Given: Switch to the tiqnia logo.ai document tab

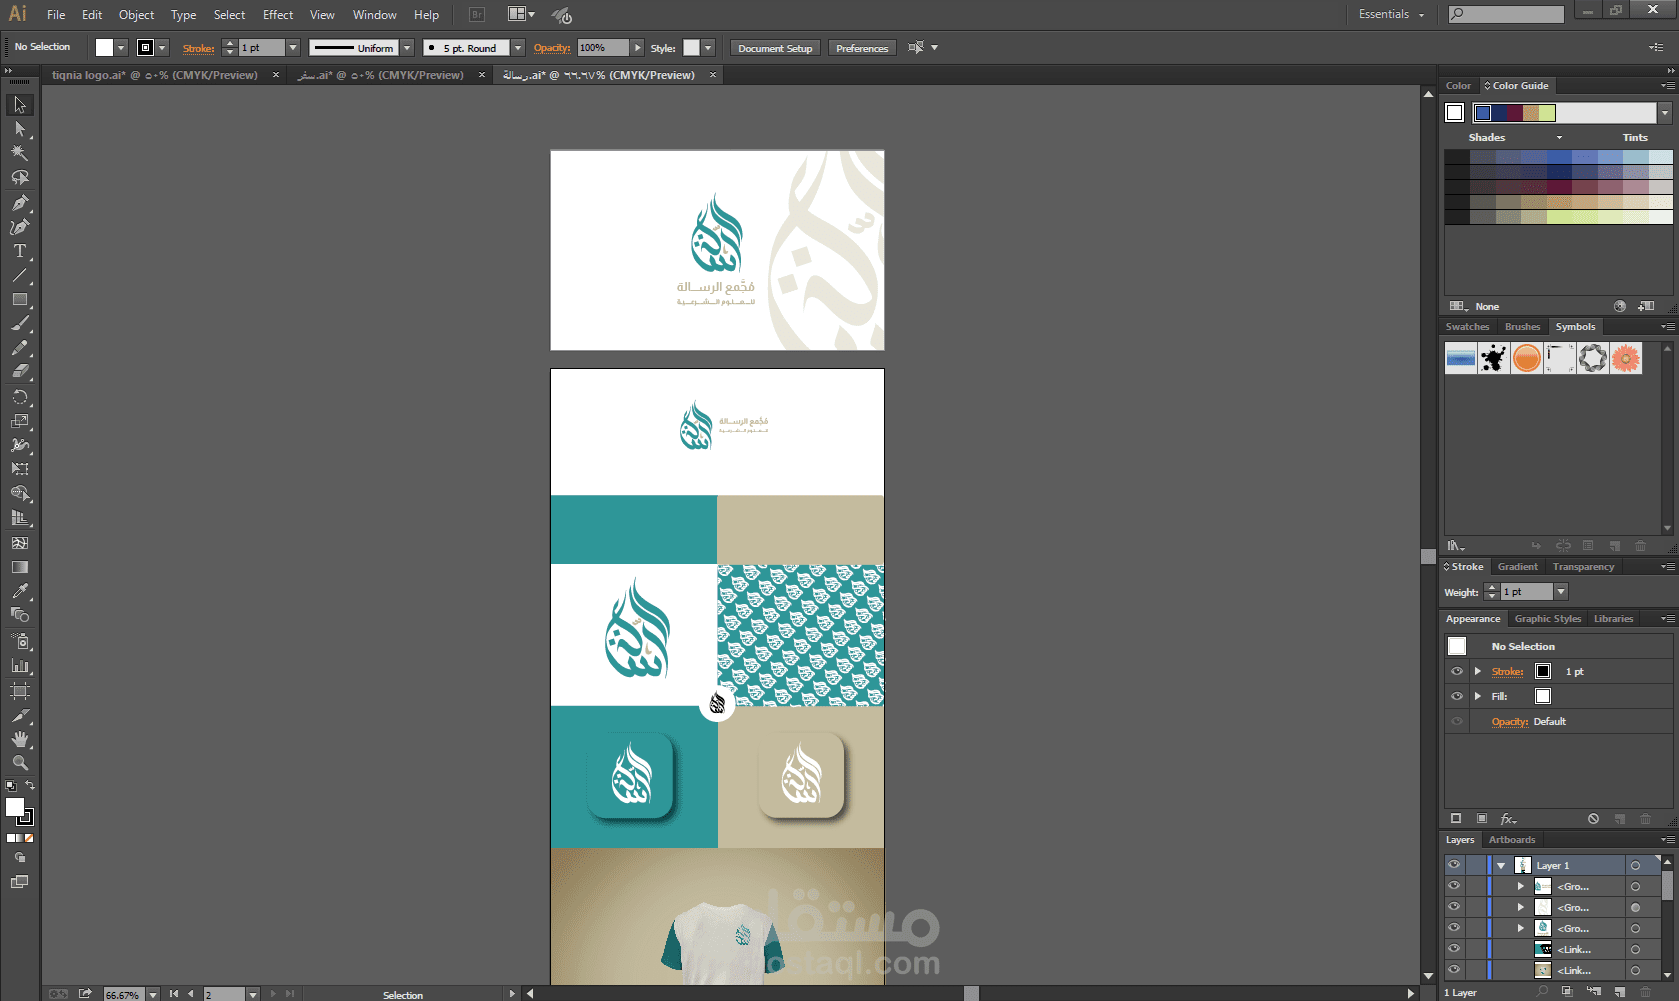Looking at the screenshot, I should point(155,75).
